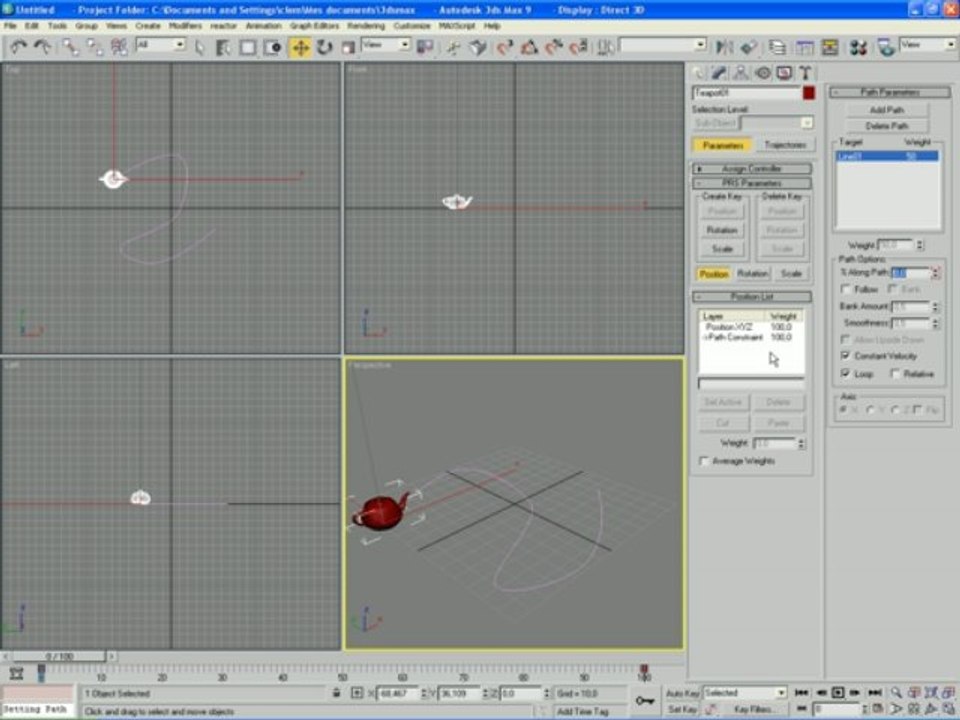This screenshot has width=960, height=720.
Task: Collapse the PRS Parameters rollout
Action: point(752,183)
